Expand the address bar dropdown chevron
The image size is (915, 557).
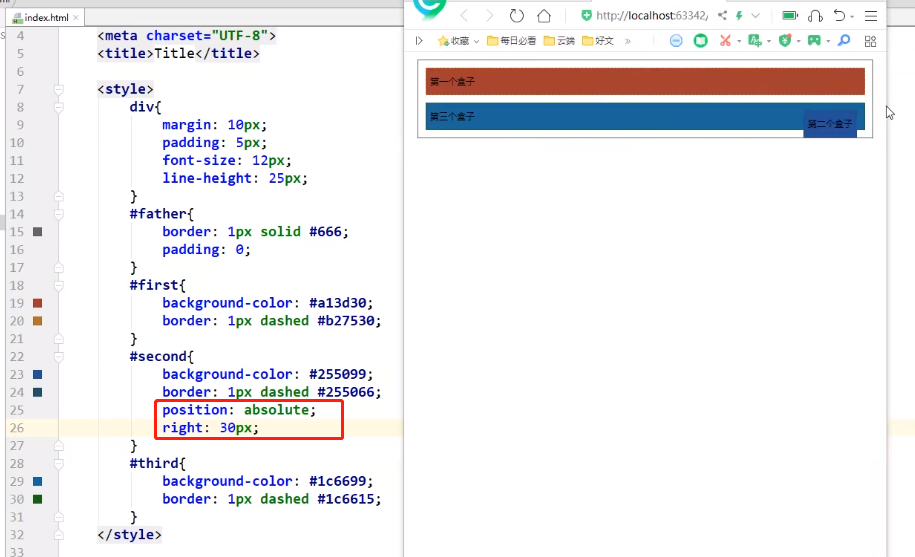(x=756, y=16)
